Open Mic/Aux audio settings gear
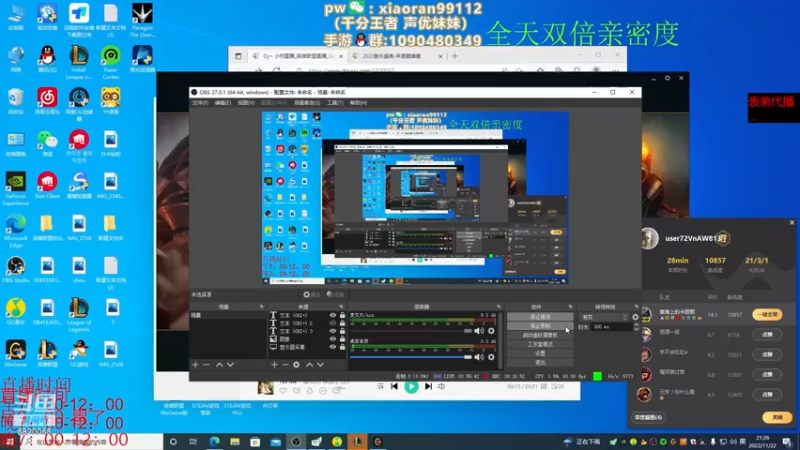Screen dimensions: 800x450 491,331
